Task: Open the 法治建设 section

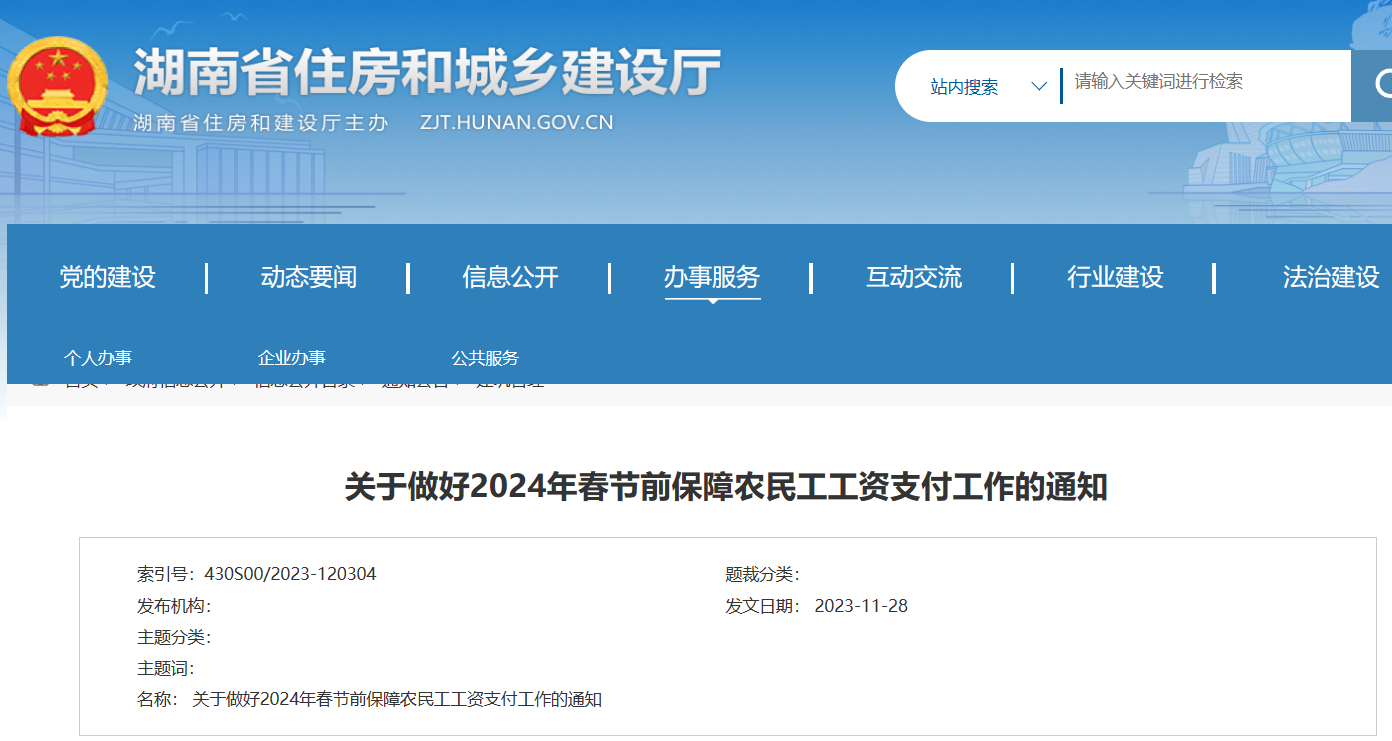Action: point(1330,278)
